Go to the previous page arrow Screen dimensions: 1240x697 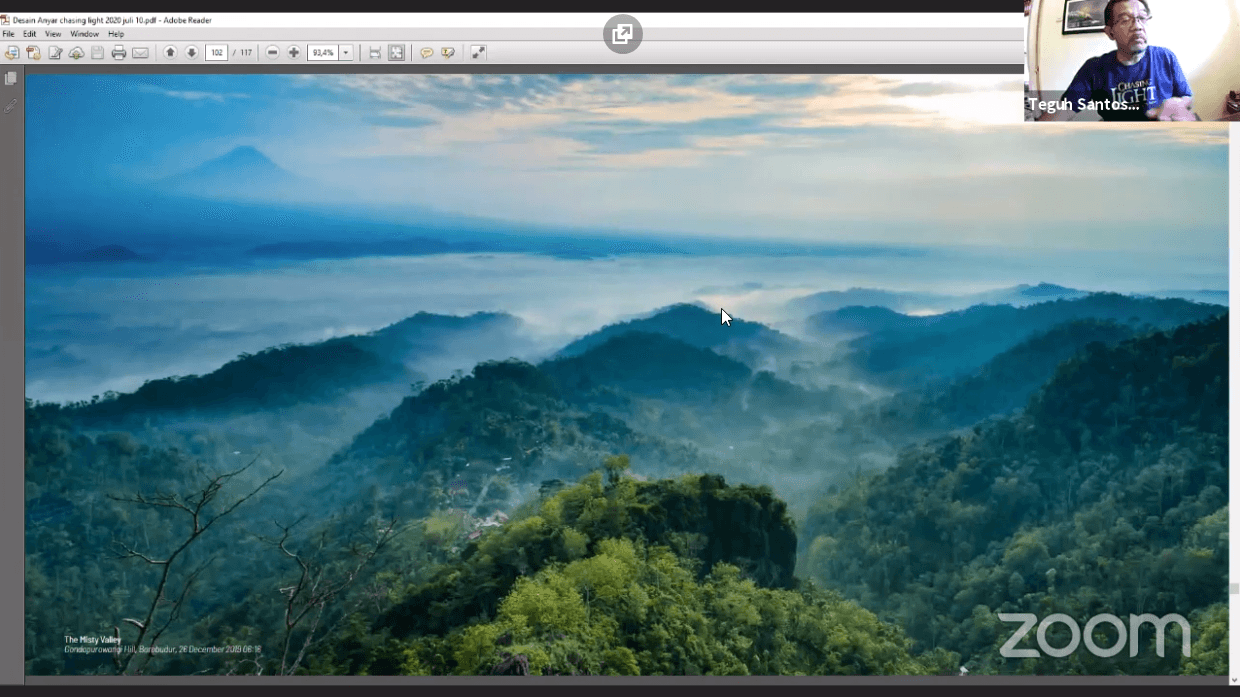tap(170, 53)
